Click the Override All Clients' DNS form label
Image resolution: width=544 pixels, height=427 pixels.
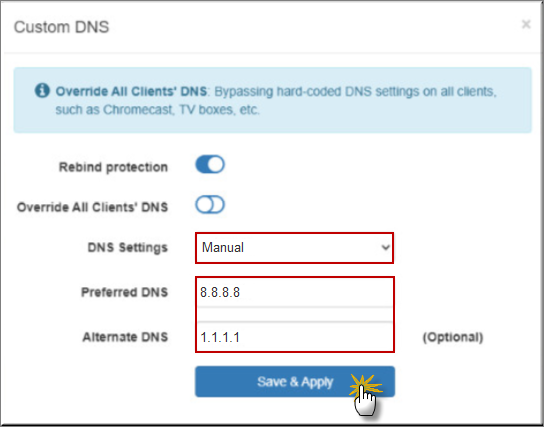[x=92, y=207]
